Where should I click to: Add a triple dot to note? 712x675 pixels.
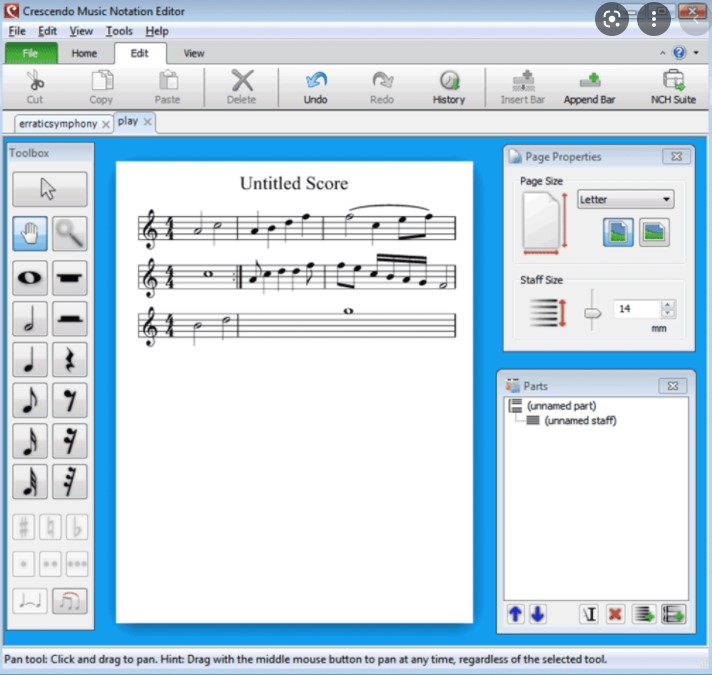77,564
